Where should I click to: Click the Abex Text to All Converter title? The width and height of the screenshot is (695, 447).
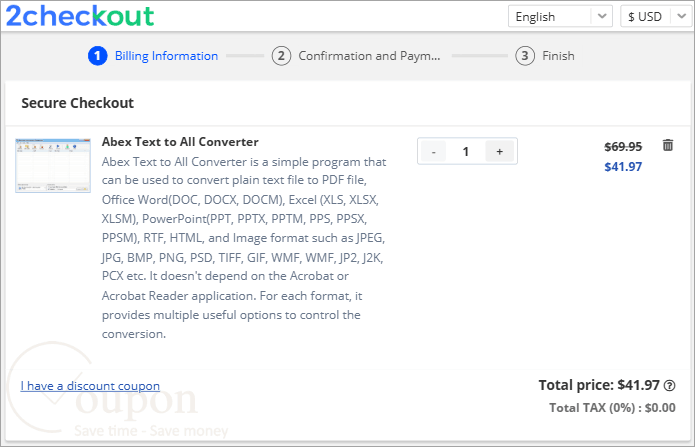(180, 142)
